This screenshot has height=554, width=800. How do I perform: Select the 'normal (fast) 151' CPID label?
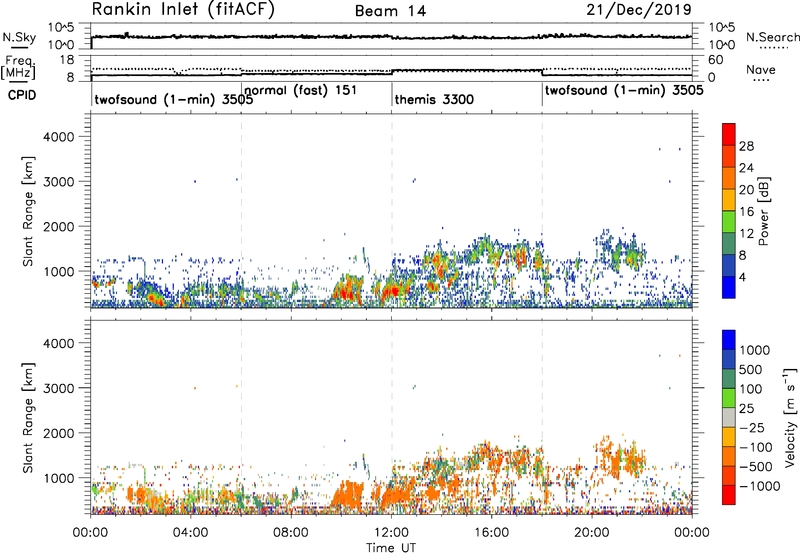point(300,91)
